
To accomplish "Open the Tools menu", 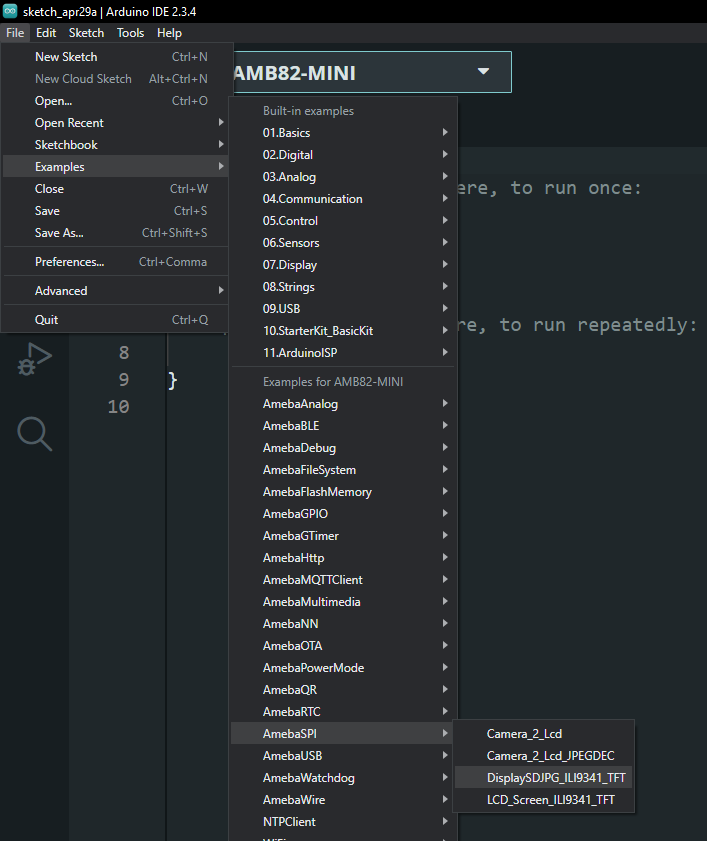I will click(130, 33).
